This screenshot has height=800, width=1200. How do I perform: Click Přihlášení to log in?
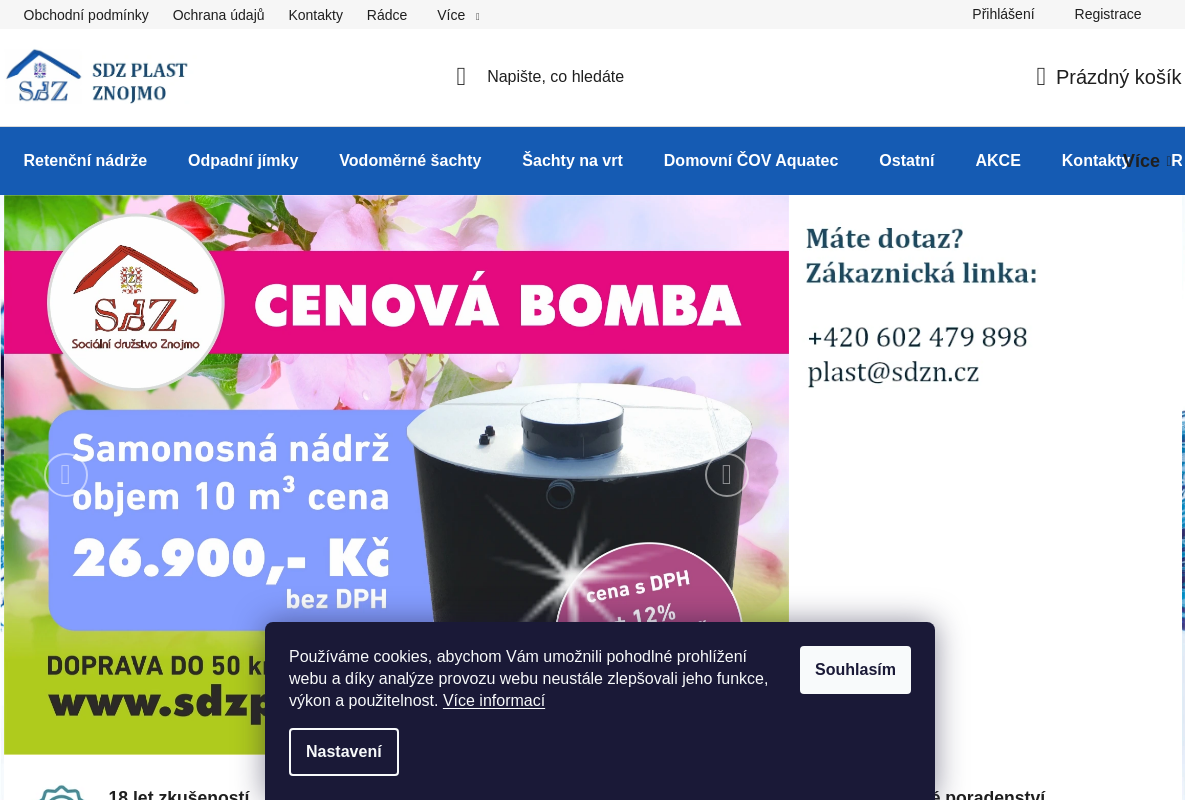pos(1003,14)
